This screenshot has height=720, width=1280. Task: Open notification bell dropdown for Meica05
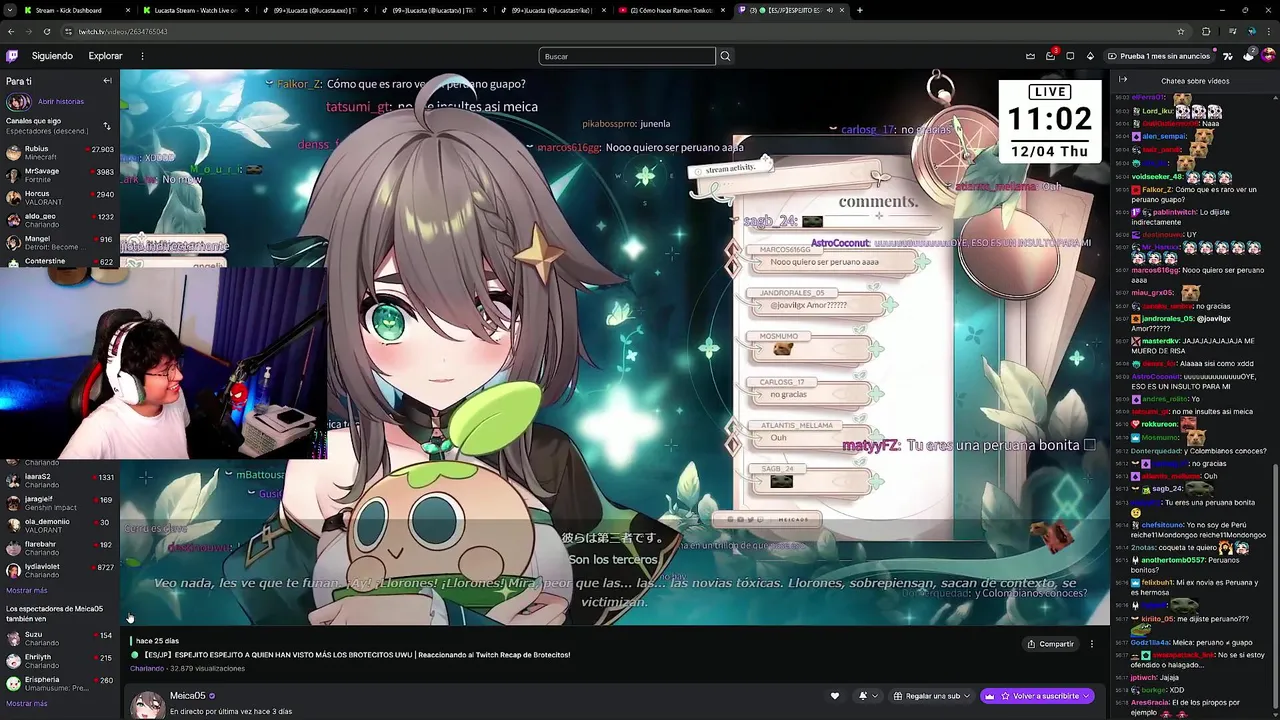pos(867,696)
